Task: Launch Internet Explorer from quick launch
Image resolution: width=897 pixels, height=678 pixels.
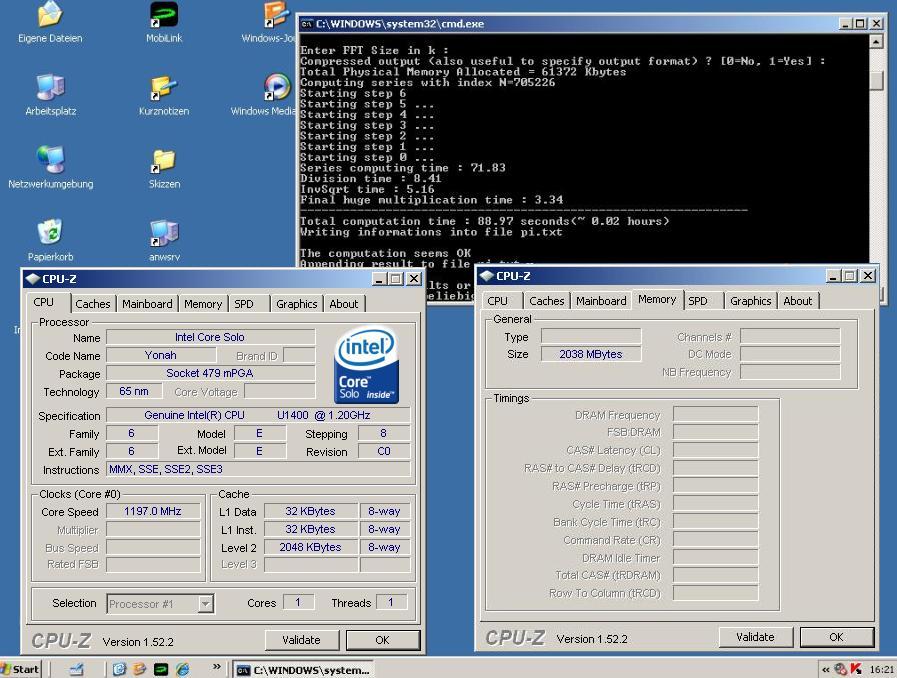Action: 182,669
